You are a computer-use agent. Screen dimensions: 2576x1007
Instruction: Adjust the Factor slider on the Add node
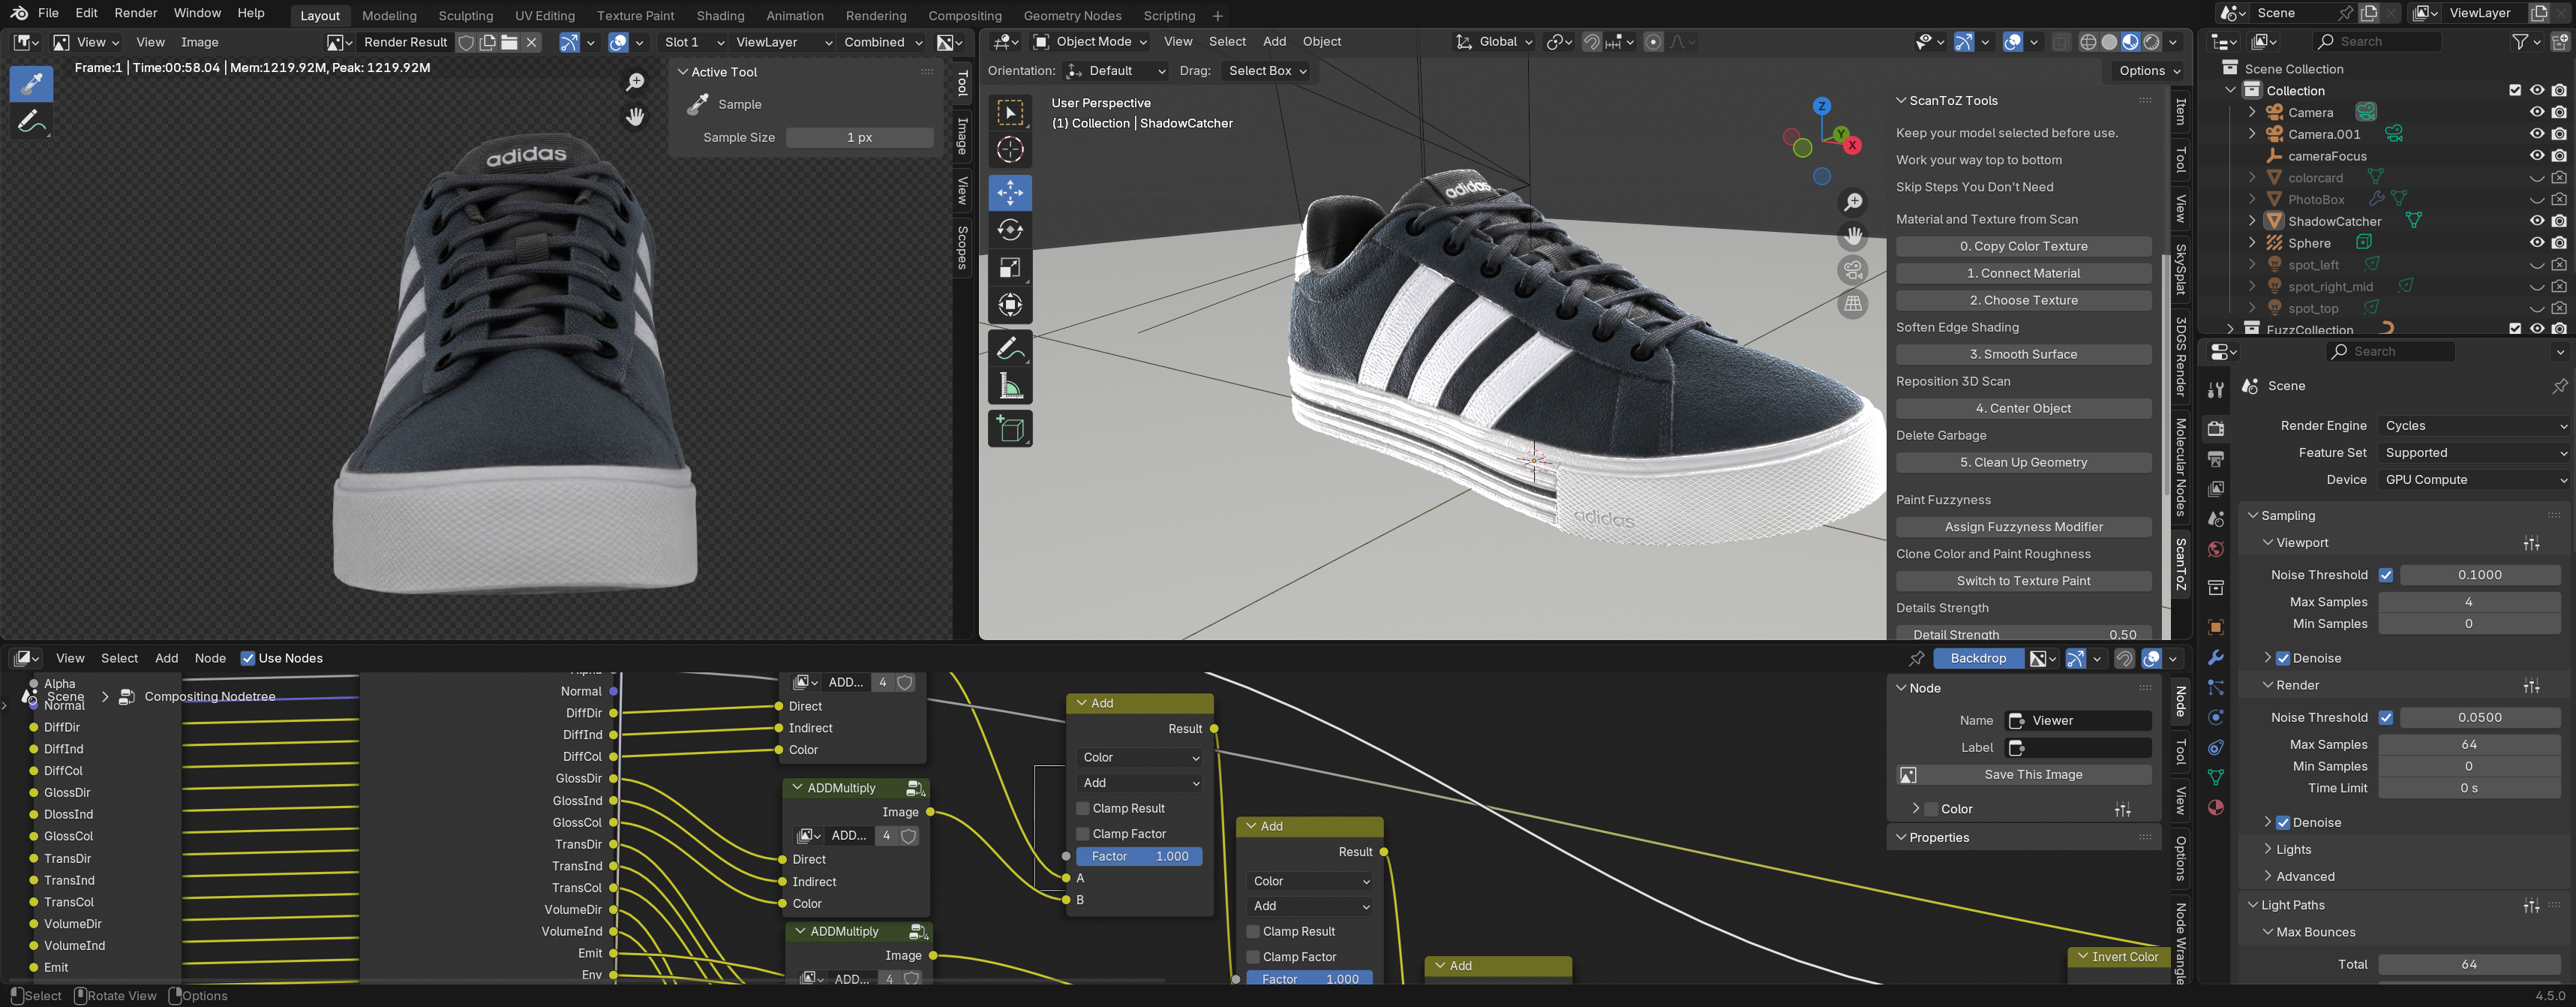1139,856
